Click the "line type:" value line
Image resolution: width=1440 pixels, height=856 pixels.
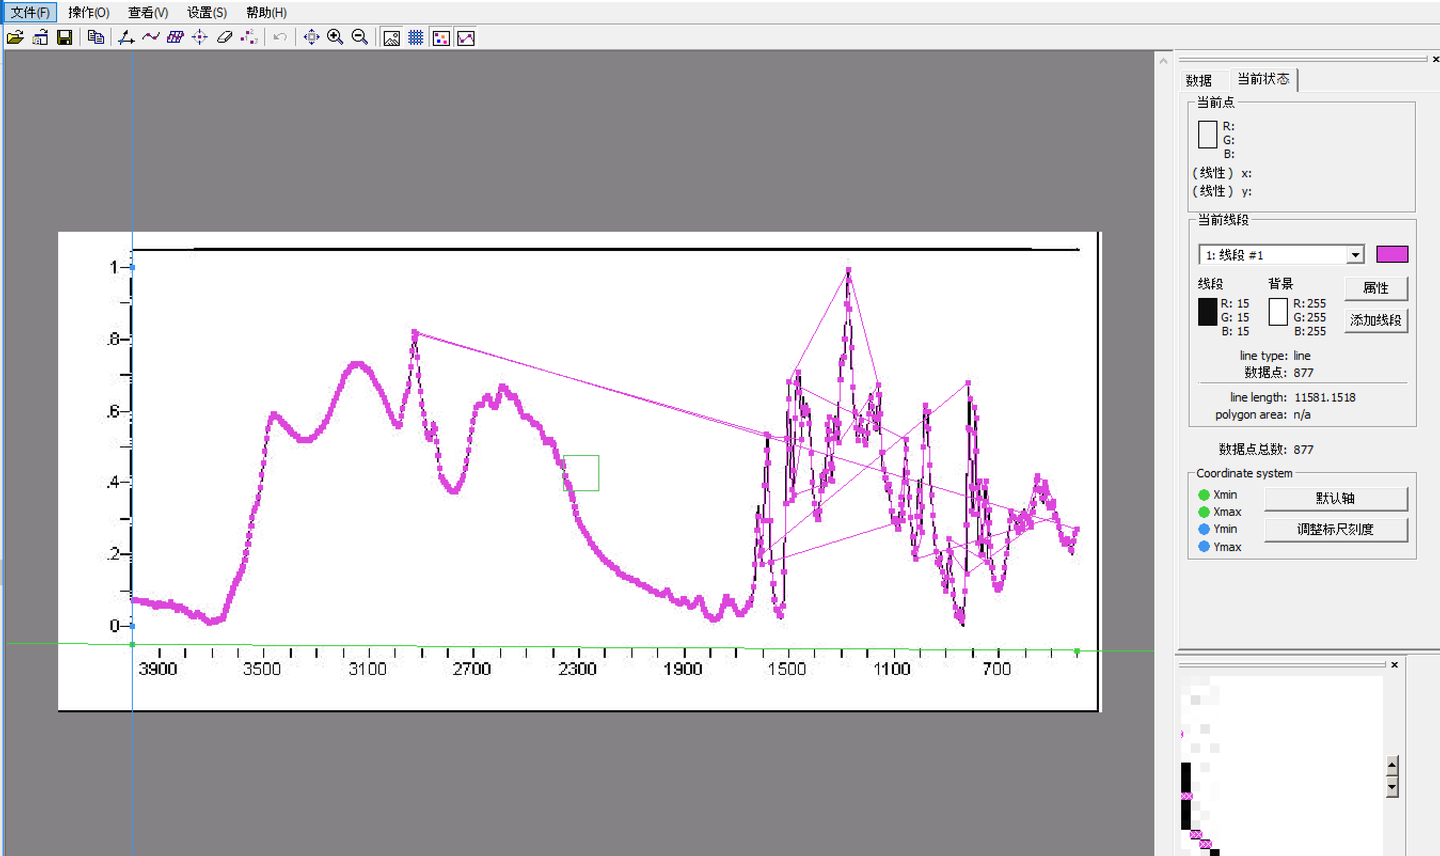[1302, 356]
